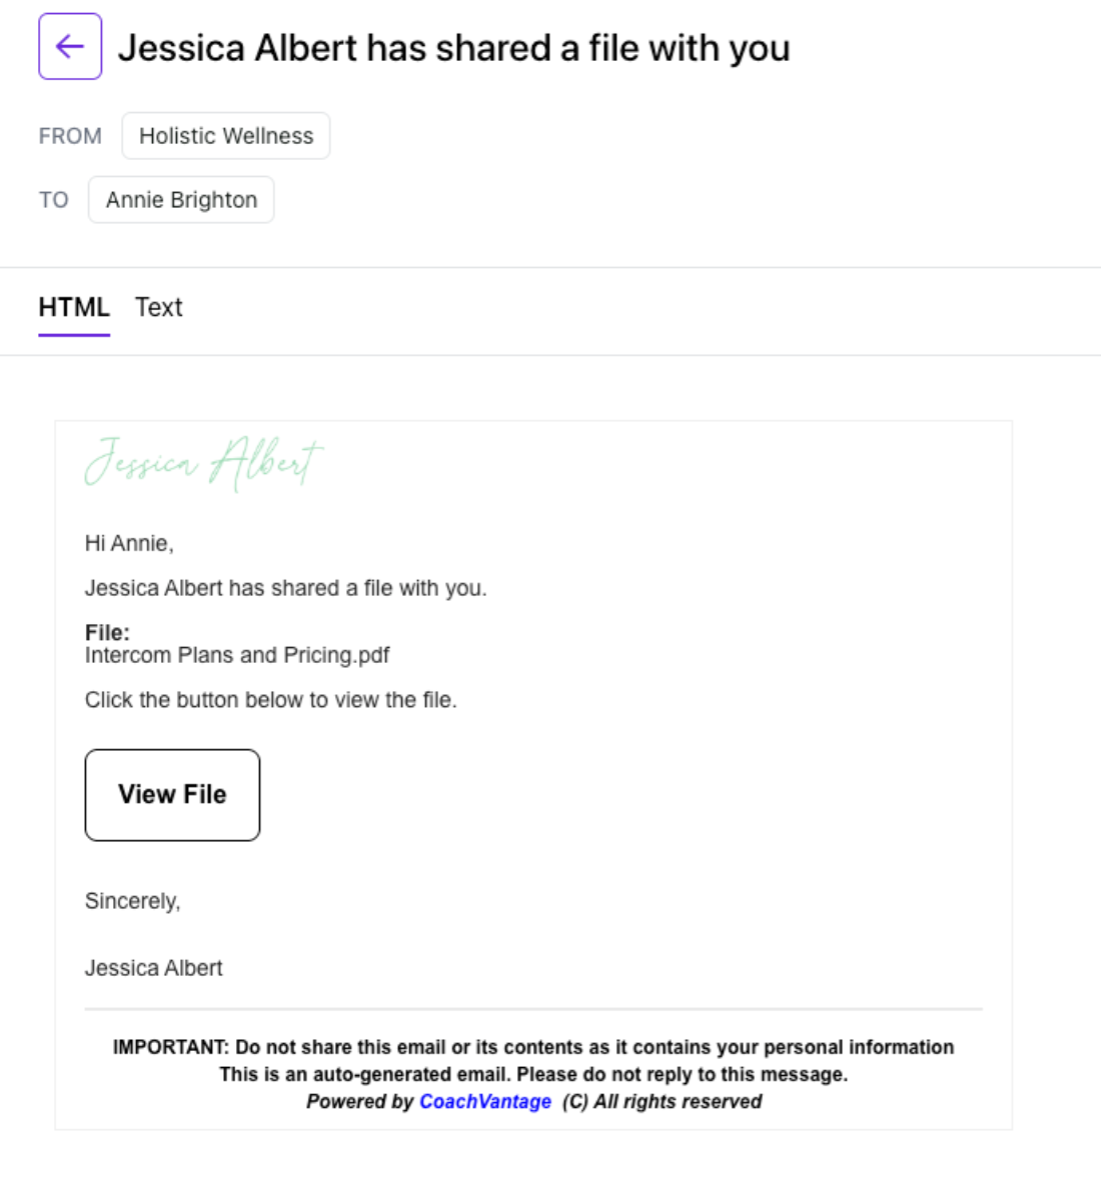Image resolution: width=1101 pixels, height=1204 pixels.
Task: Click the Hi Annie greeting line
Action: (x=129, y=543)
